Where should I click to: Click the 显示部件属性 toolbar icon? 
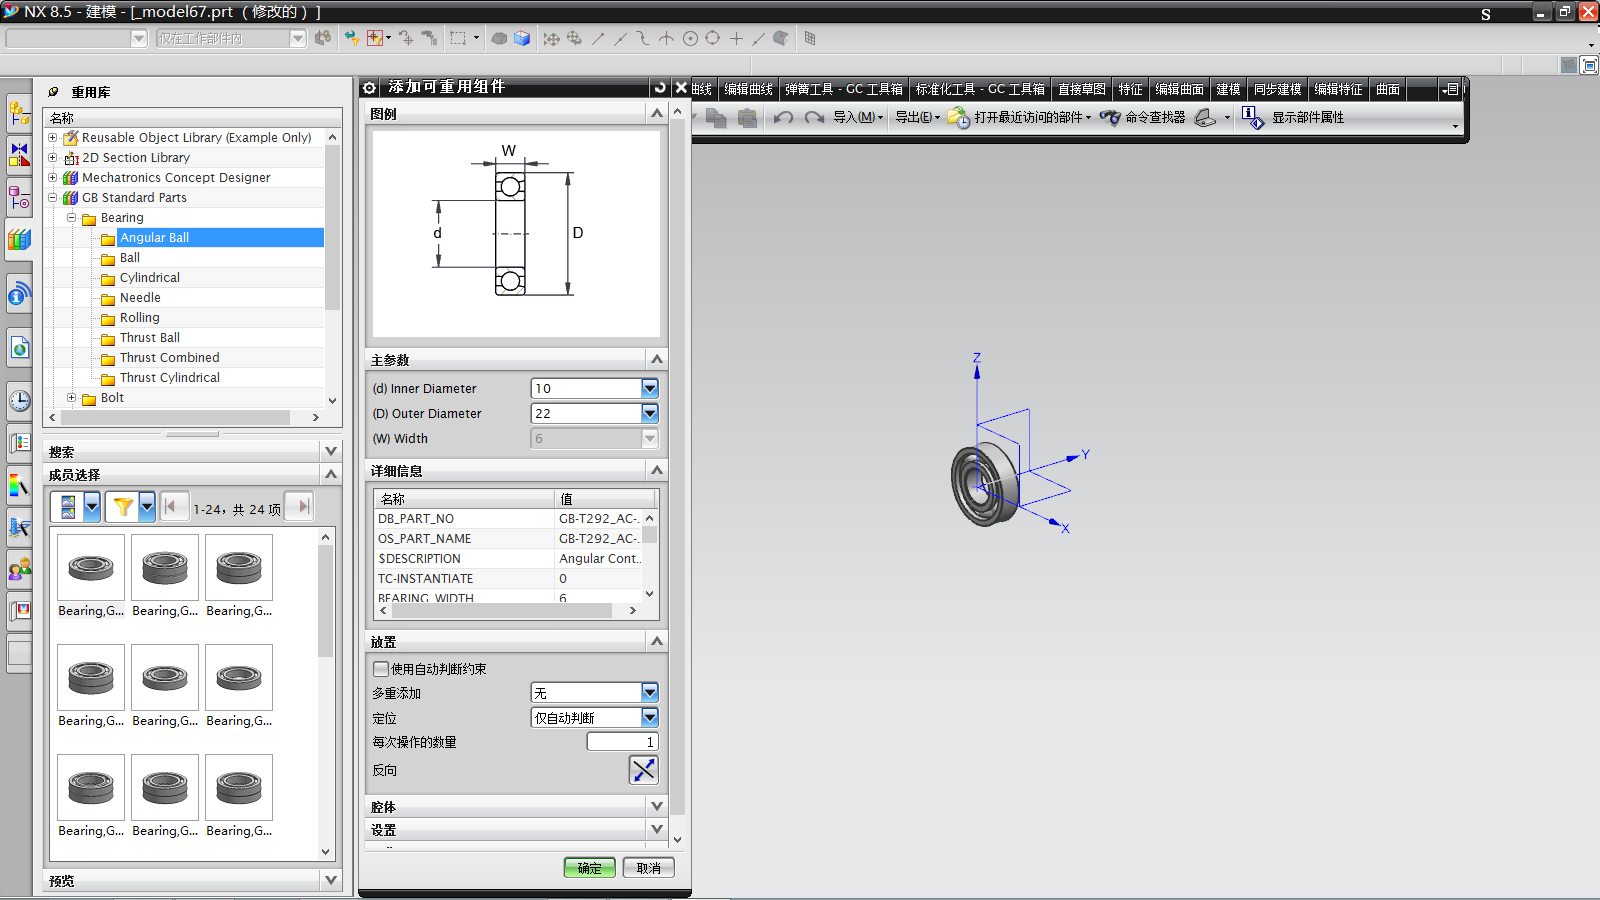tap(1253, 117)
